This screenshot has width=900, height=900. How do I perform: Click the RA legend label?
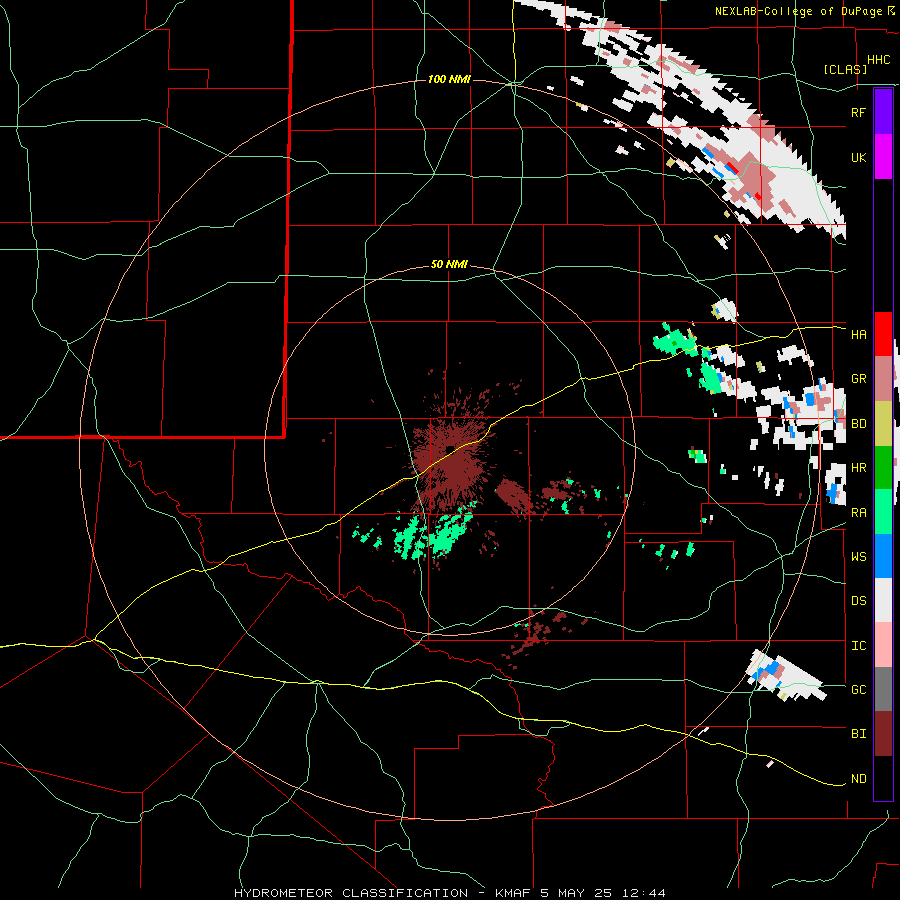(858, 513)
